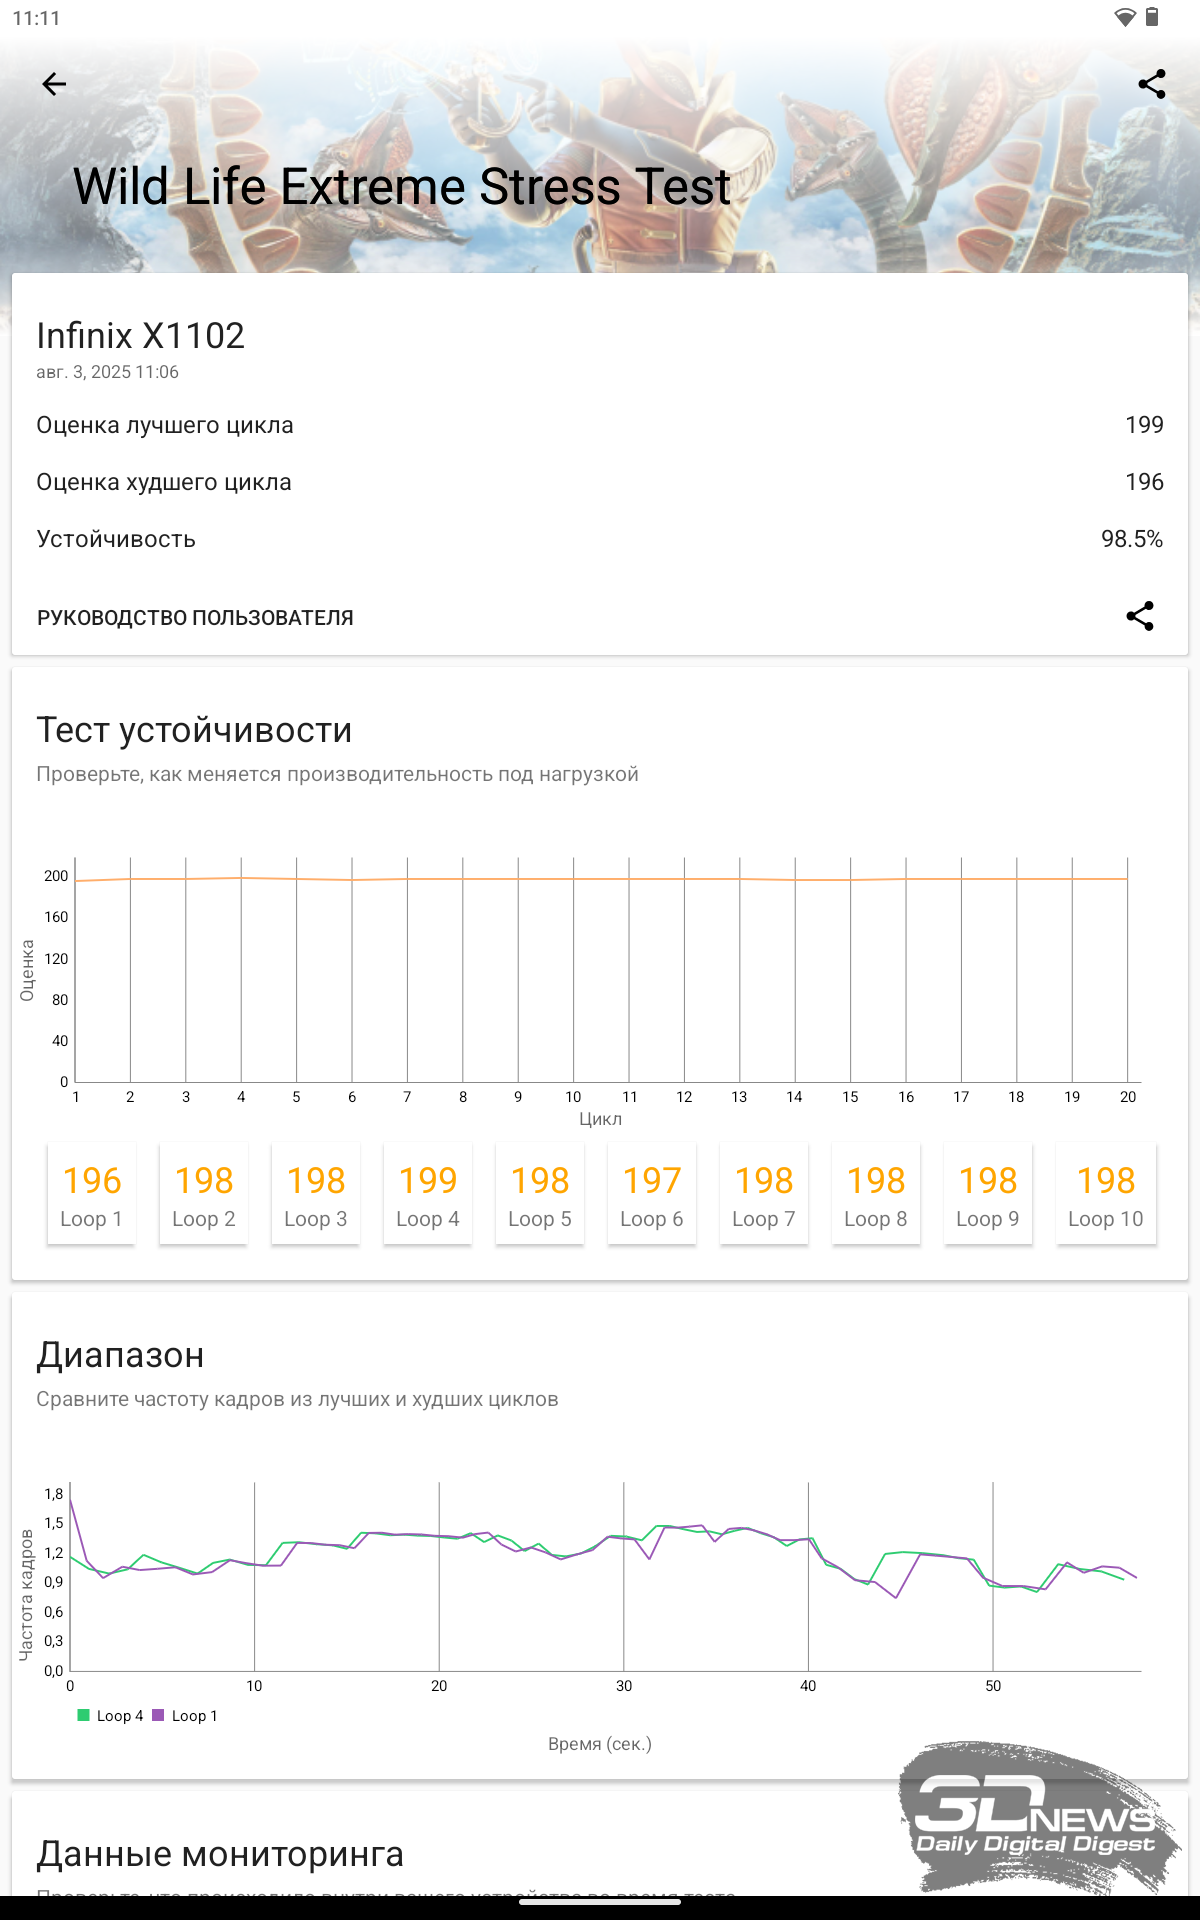
Task: Click the Цикл axis label
Action: coord(600,1119)
